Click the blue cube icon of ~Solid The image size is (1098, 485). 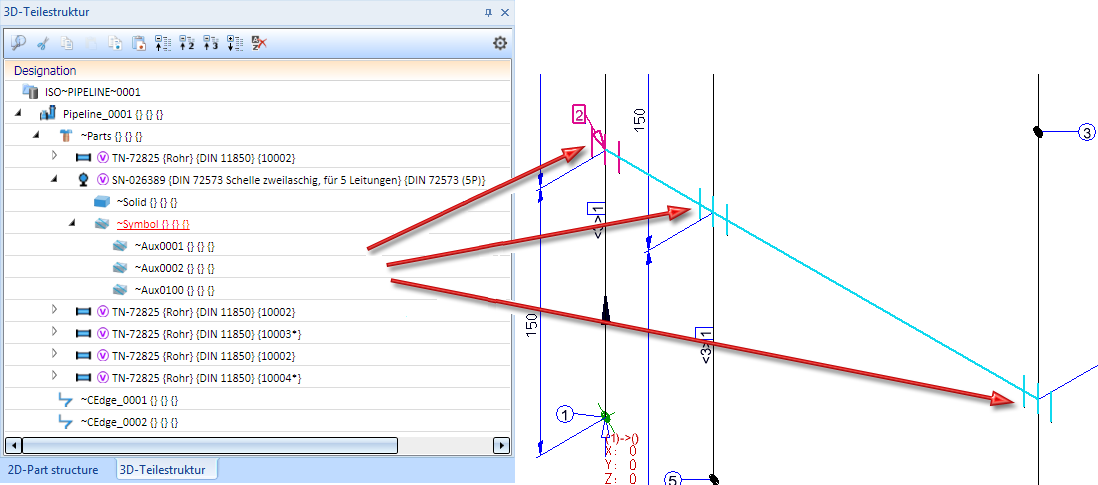click(x=102, y=202)
